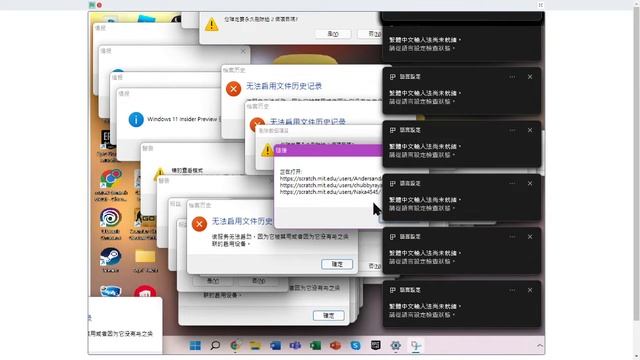
Task: Open the blue desktop icon below Steam
Action: click(111, 291)
